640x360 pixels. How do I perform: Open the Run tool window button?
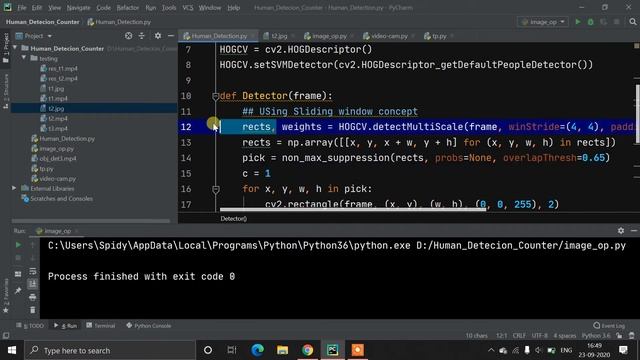pyautogui.click(x=65, y=325)
